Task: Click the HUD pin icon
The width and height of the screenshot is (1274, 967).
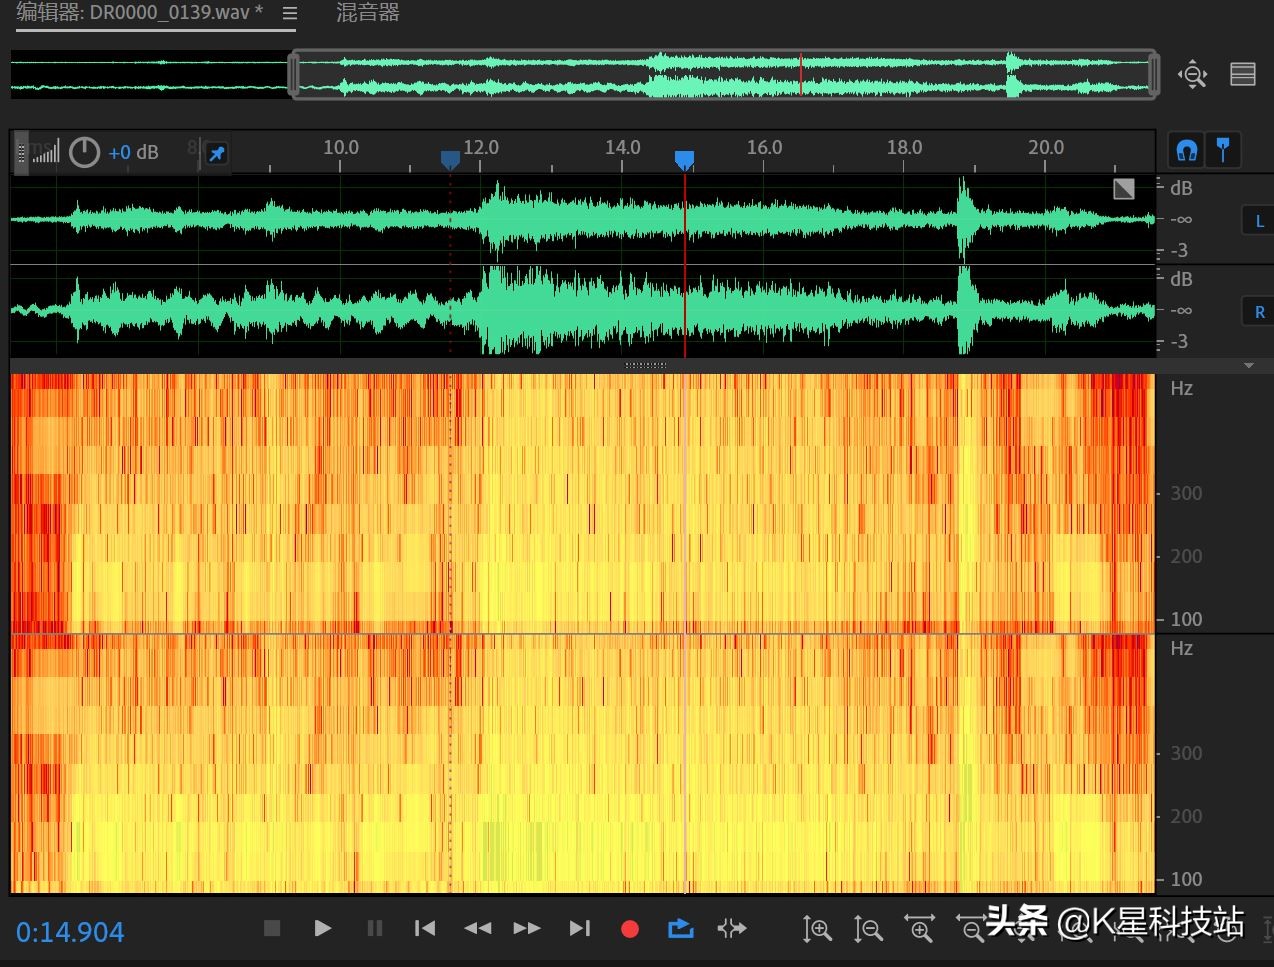Action: tap(216, 154)
